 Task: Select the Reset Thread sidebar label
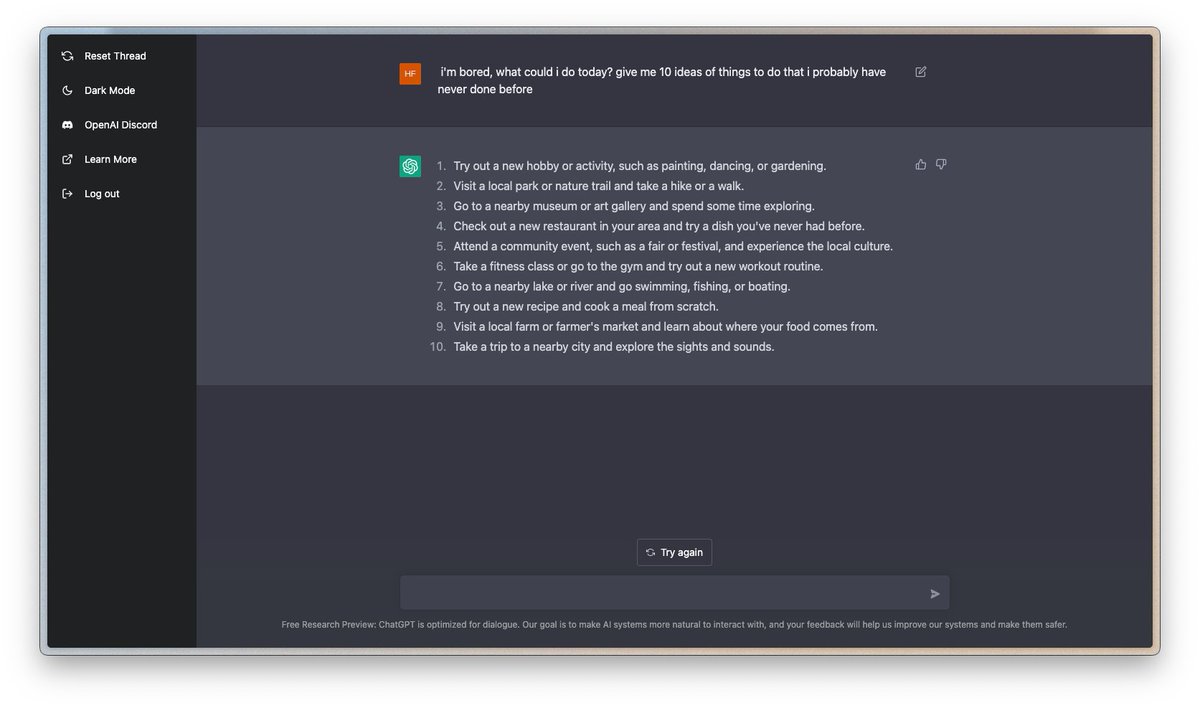[x=115, y=56]
